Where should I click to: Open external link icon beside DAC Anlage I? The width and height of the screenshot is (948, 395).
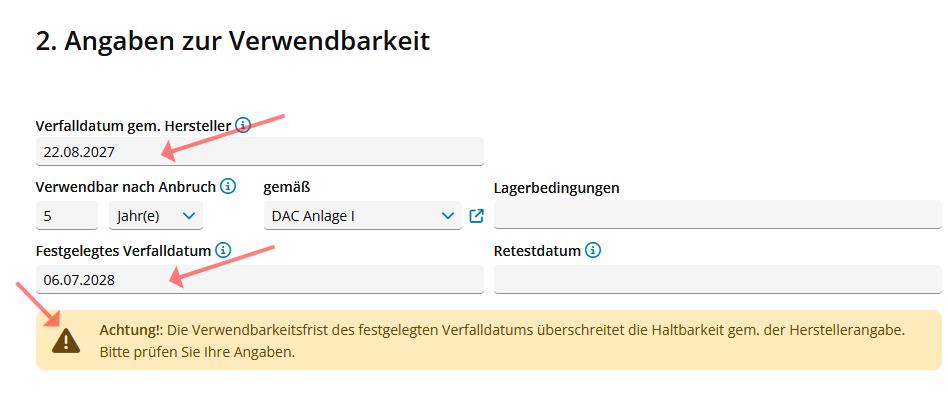tap(476, 216)
